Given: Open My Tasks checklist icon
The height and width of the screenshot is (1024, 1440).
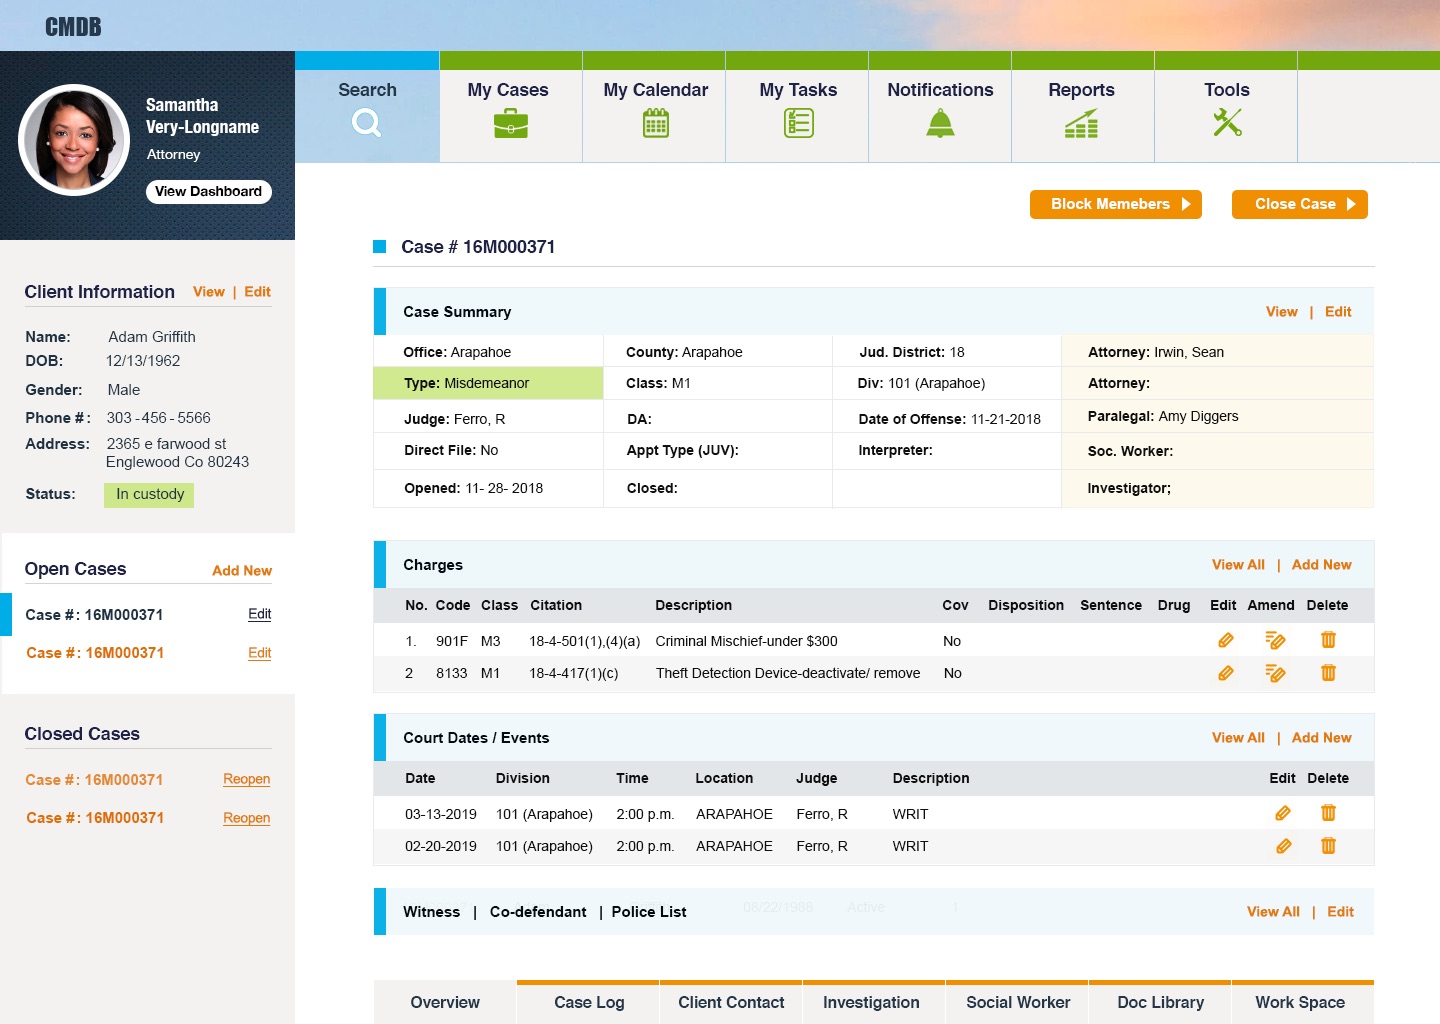Looking at the screenshot, I should point(799,123).
